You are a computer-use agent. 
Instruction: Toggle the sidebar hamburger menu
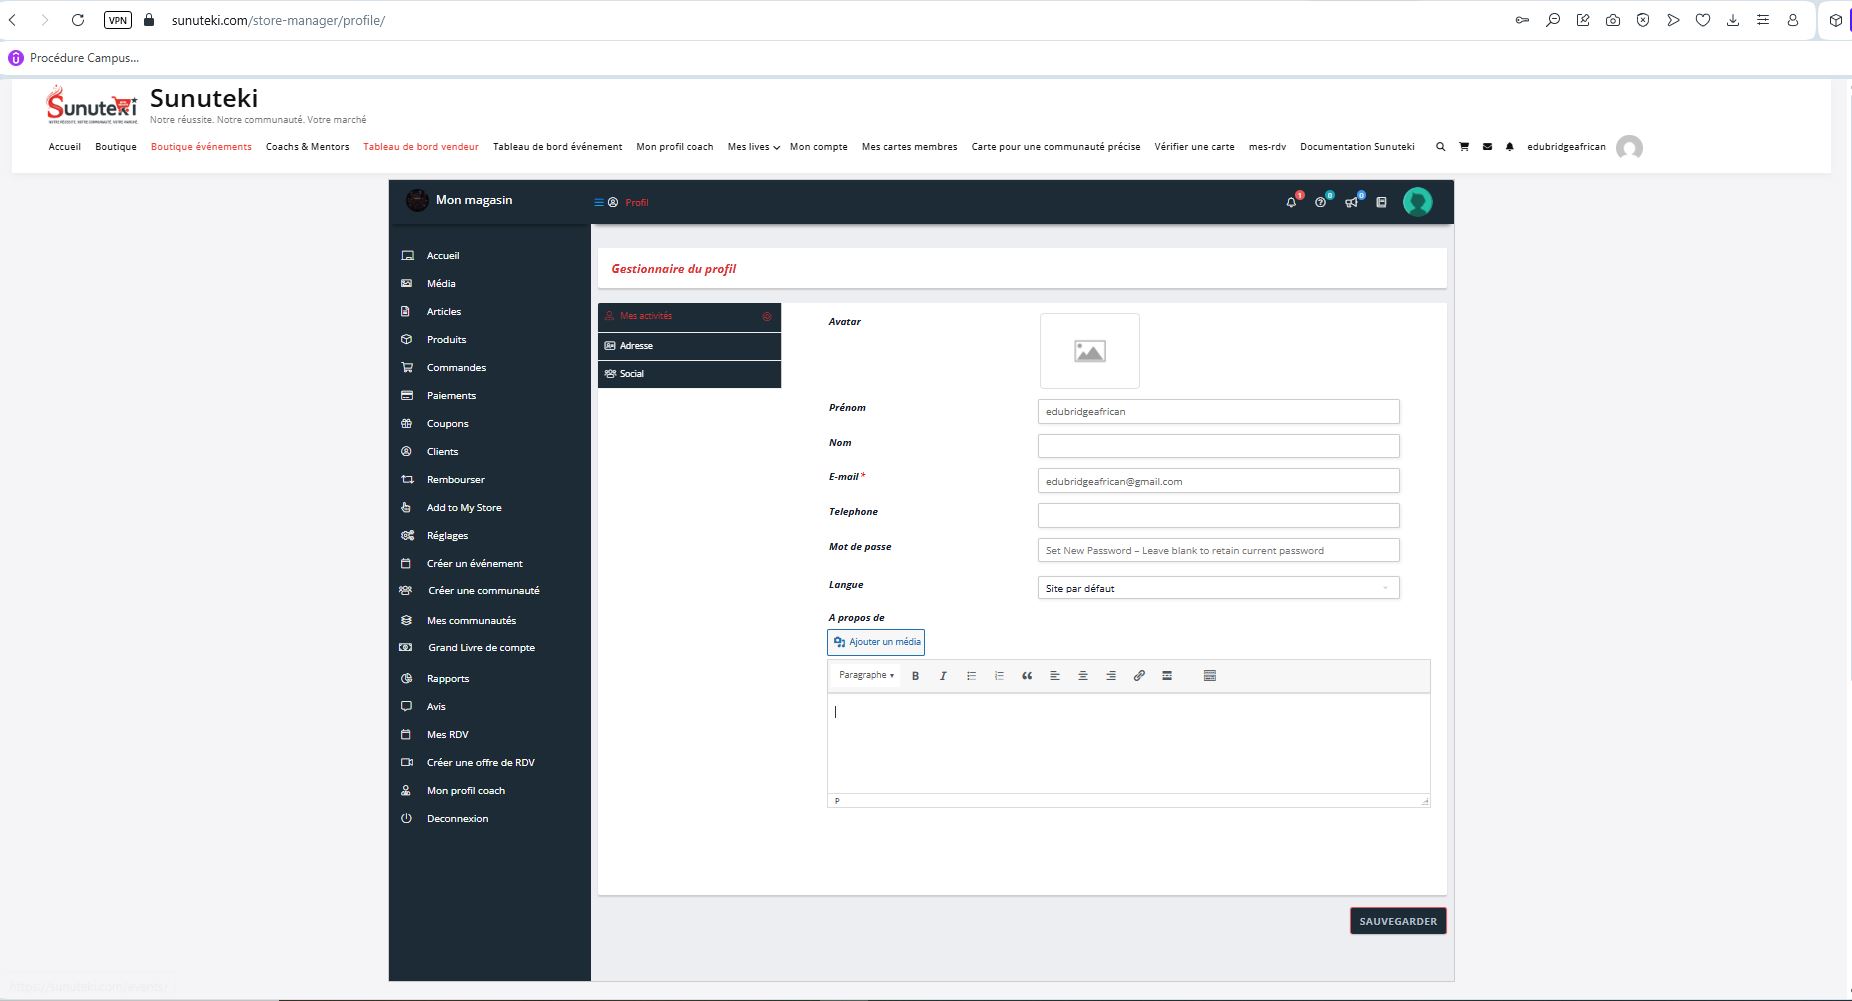click(599, 202)
